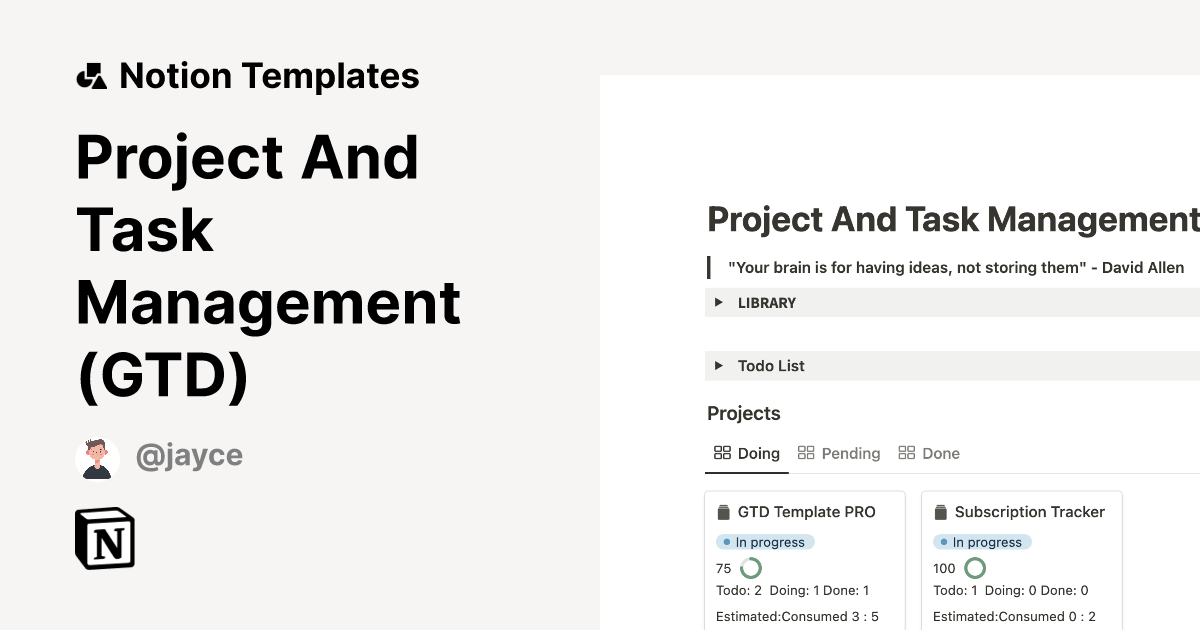Expand the LIBRARY section triangle

pos(719,302)
